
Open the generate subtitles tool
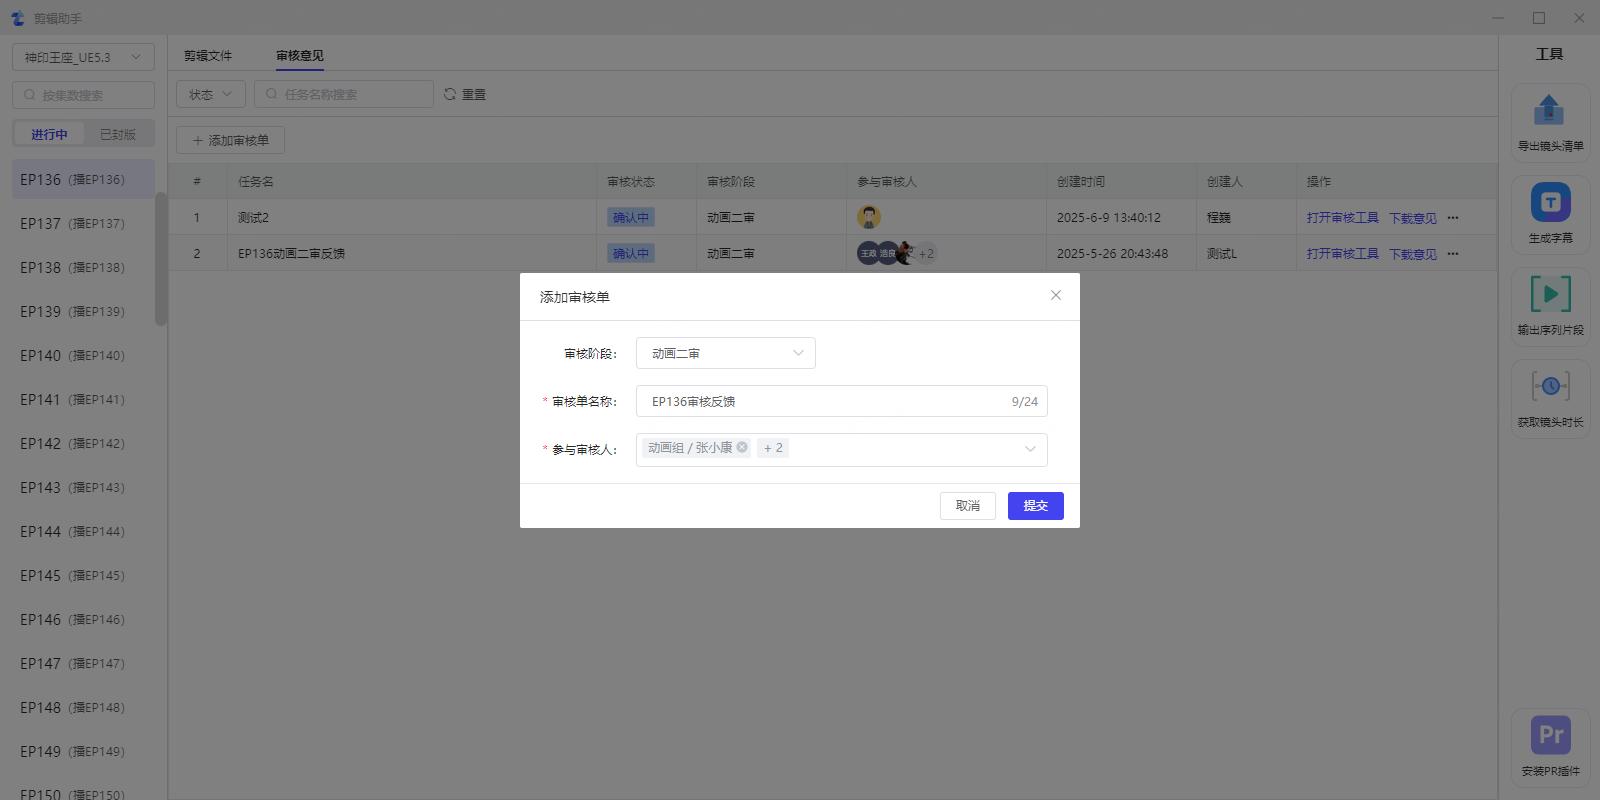point(1550,203)
